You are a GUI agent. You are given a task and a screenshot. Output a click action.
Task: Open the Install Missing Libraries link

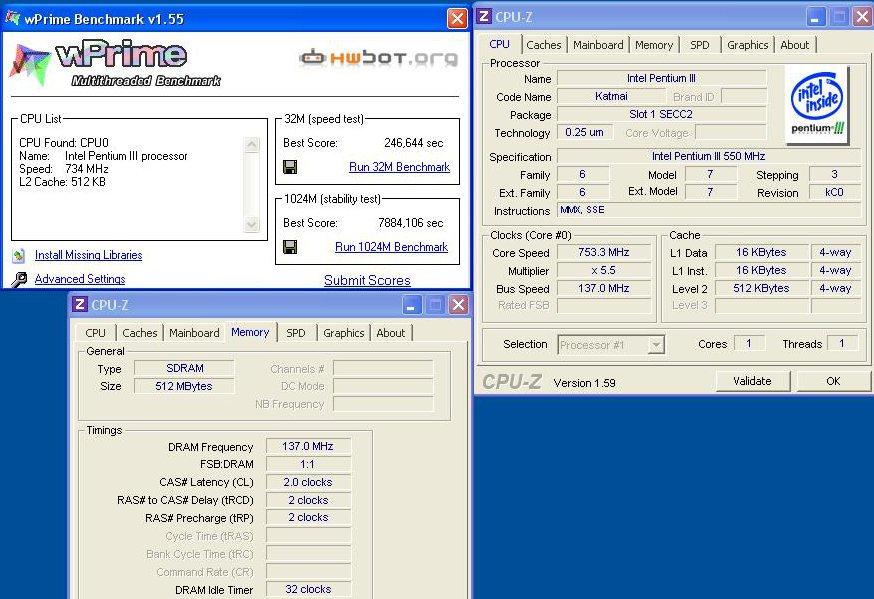coord(89,255)
